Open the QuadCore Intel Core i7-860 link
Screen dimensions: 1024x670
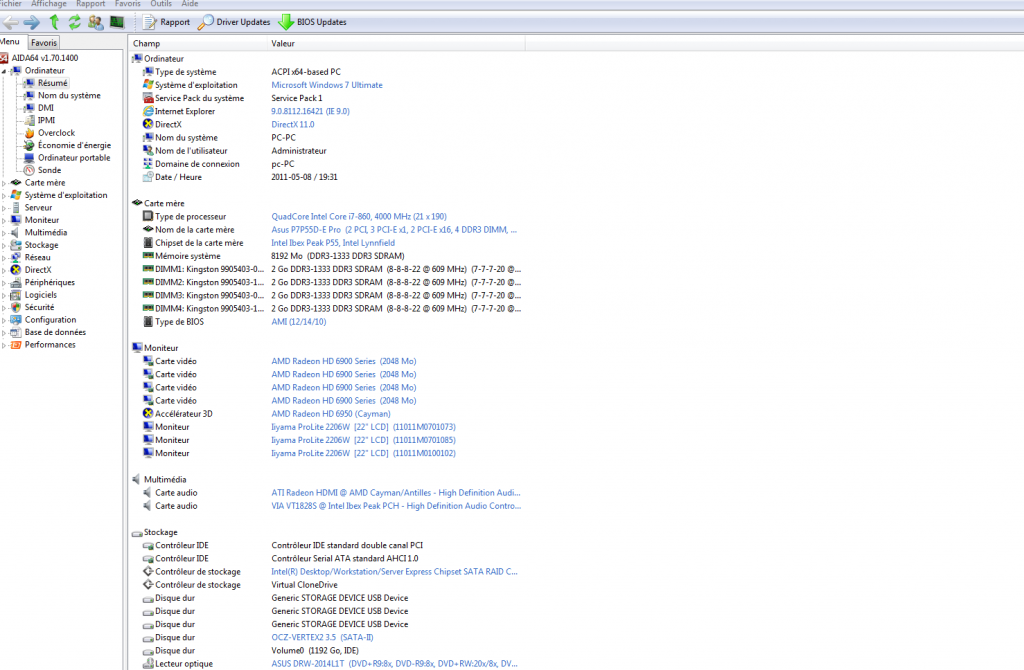(x=359, y=216)
